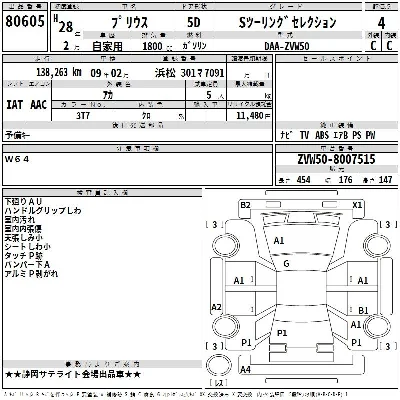The image size is (400, 400).
Task: Select registration number 浜松 301 マ 7091
Action: tap(189, 73)
